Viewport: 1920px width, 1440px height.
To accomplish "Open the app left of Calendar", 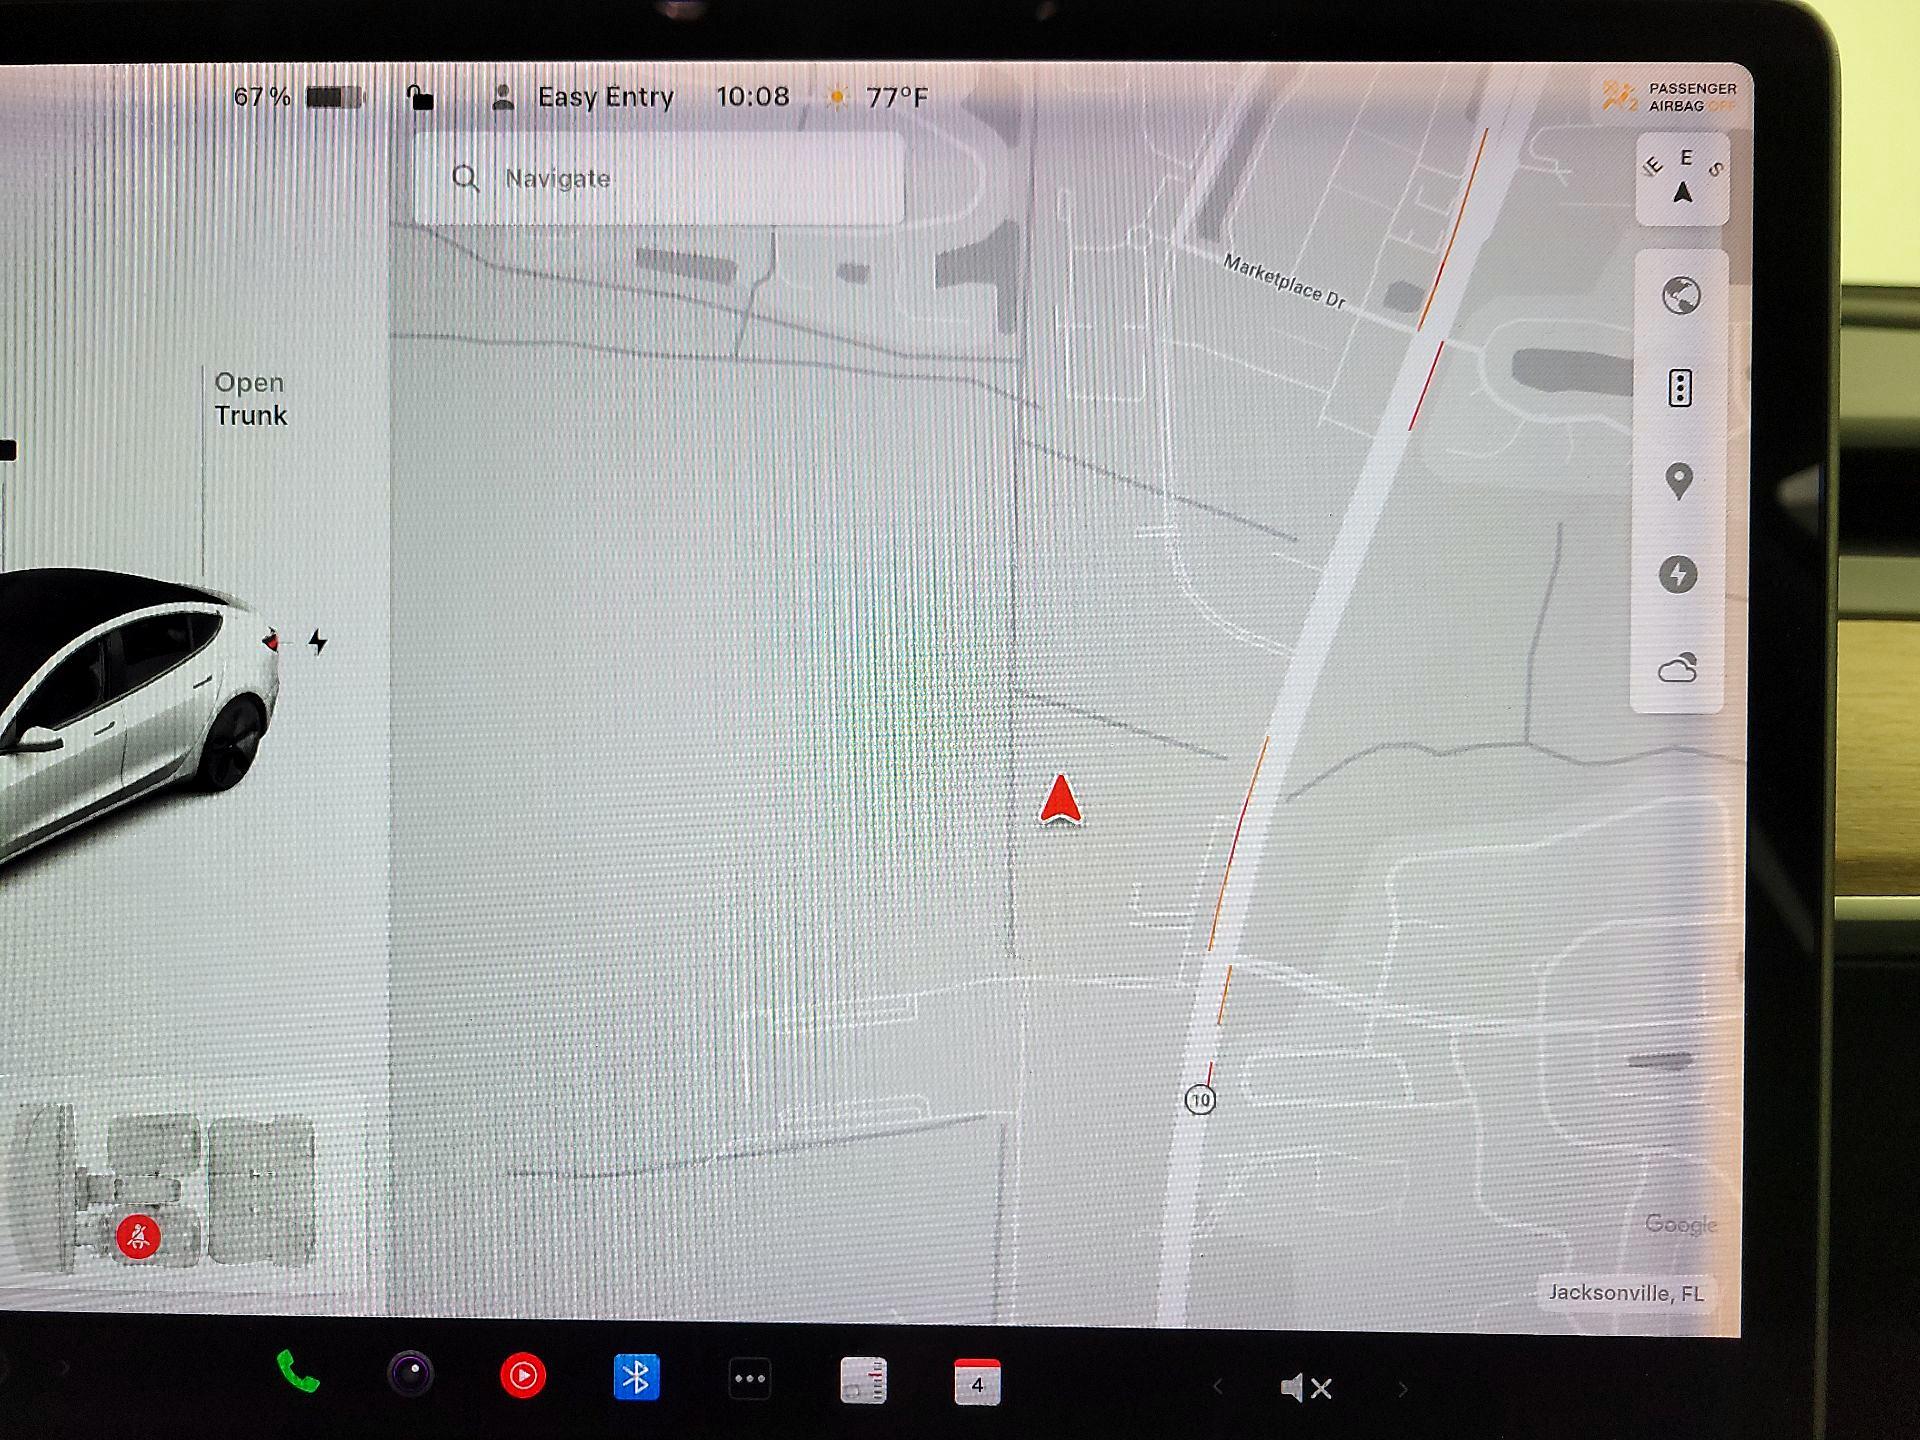I will click(x=863, y=1381).
